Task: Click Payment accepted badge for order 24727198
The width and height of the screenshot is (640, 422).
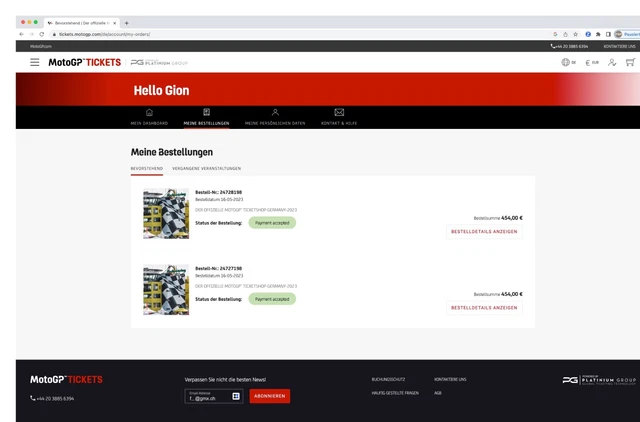Action: pyautogui.click(x=272, y=299)
